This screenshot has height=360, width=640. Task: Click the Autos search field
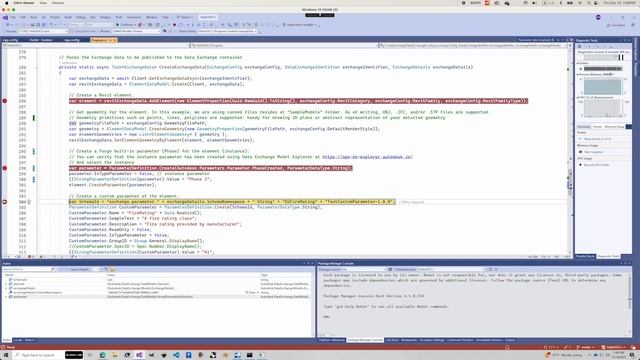click(x=27, y=269)
